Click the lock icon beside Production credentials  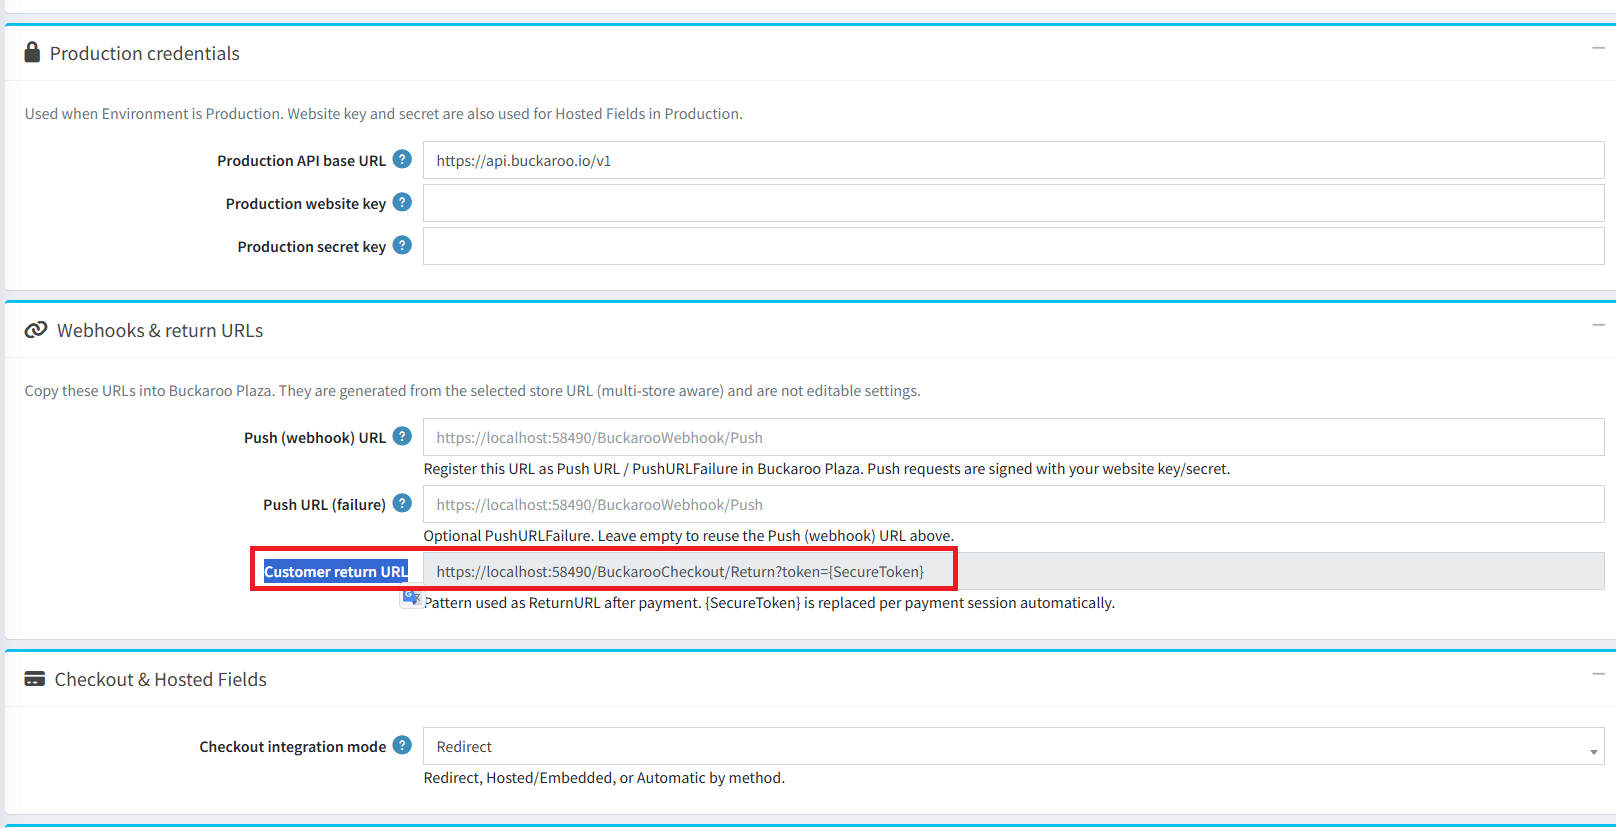[x=32, y=52]
